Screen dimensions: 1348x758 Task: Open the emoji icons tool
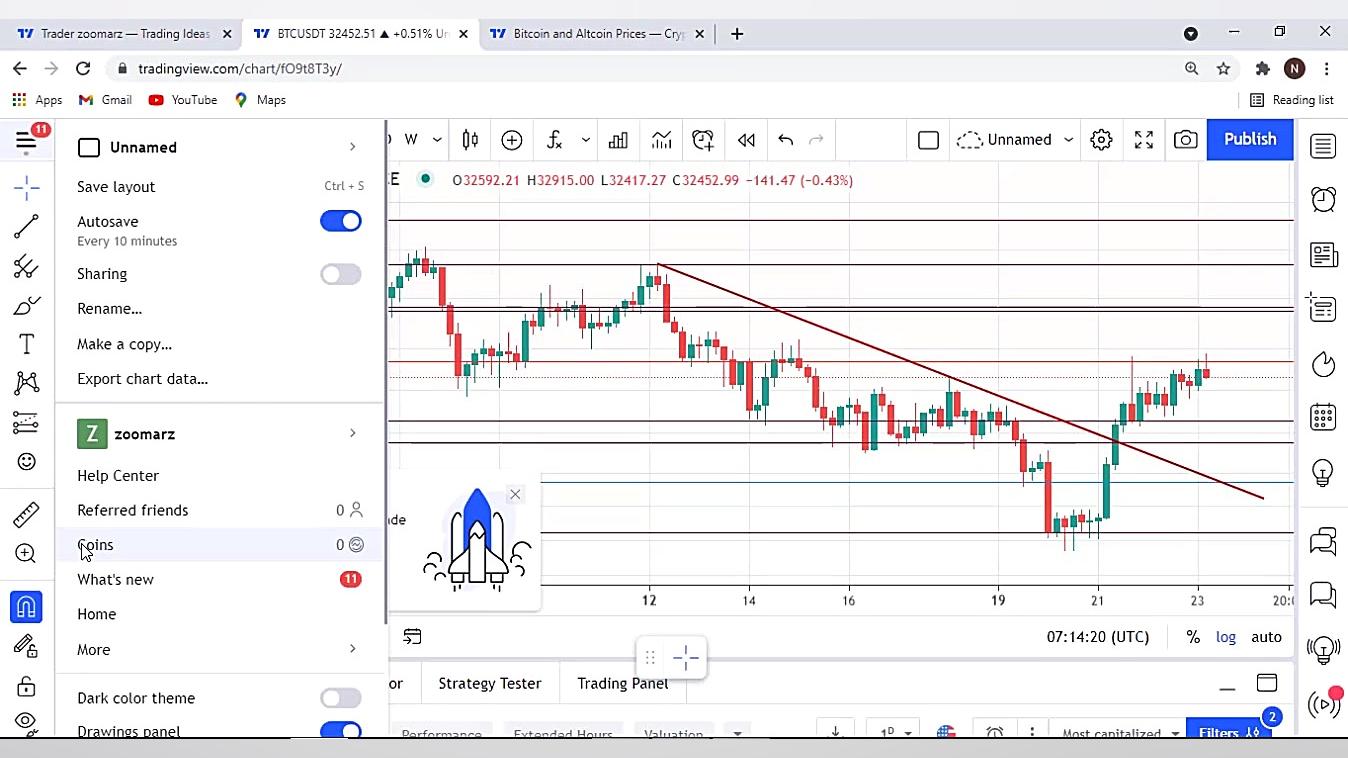(26, 462)
